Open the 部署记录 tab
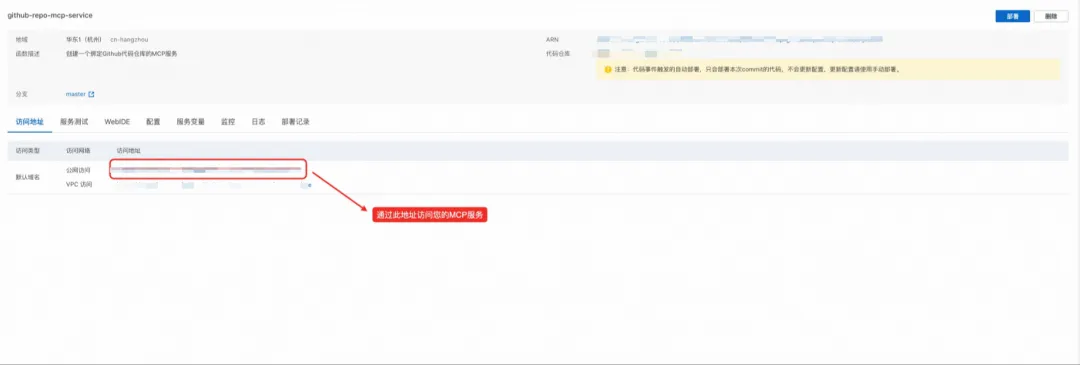1080x365 pixels. pyautogui.click(x=295, y=122)
